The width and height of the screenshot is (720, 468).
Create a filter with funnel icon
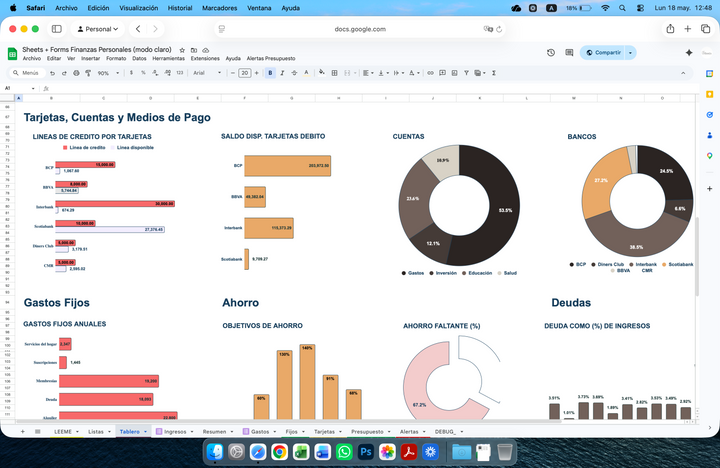pyautogui.click(x=466, y=73)
